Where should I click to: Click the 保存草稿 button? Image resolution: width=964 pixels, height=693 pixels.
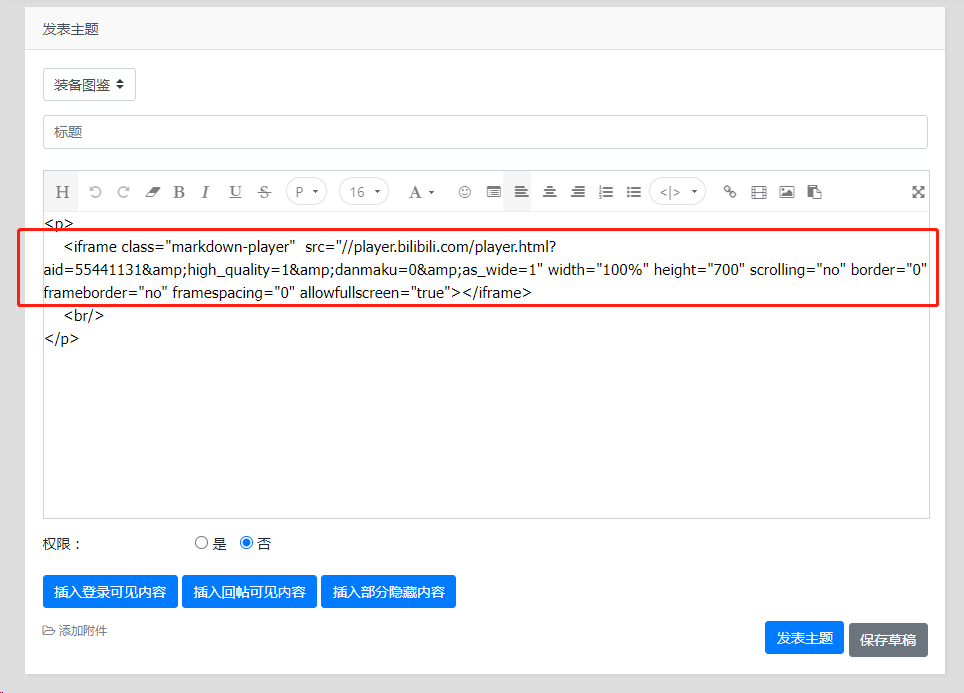click(888, 640)
